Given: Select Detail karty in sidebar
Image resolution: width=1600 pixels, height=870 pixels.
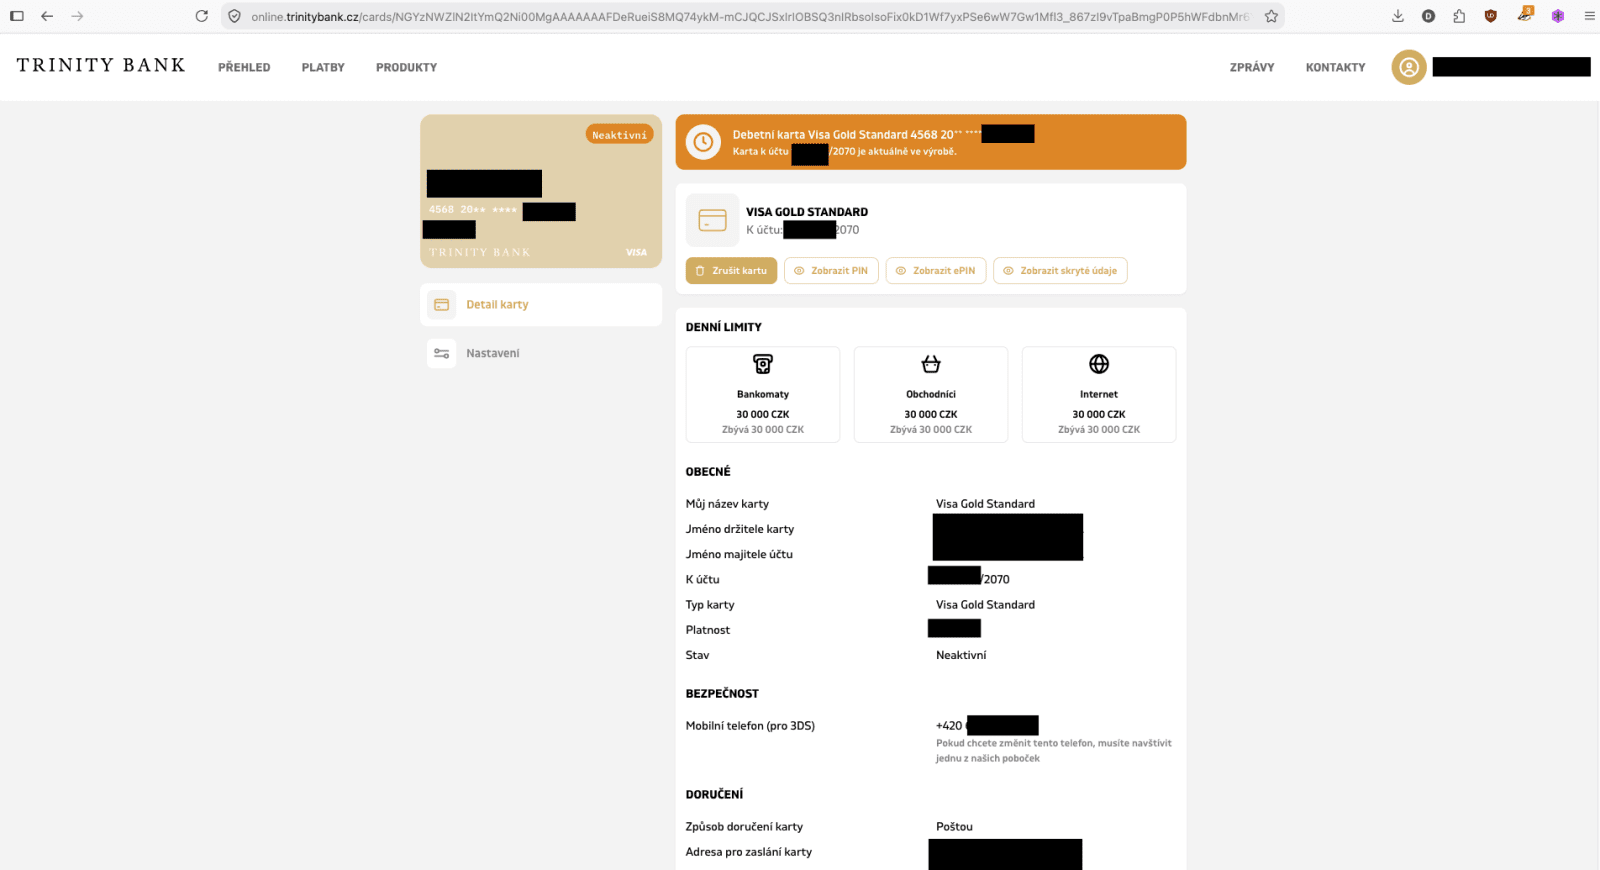Looking at the screenshot, I should (x=541, y=305).
